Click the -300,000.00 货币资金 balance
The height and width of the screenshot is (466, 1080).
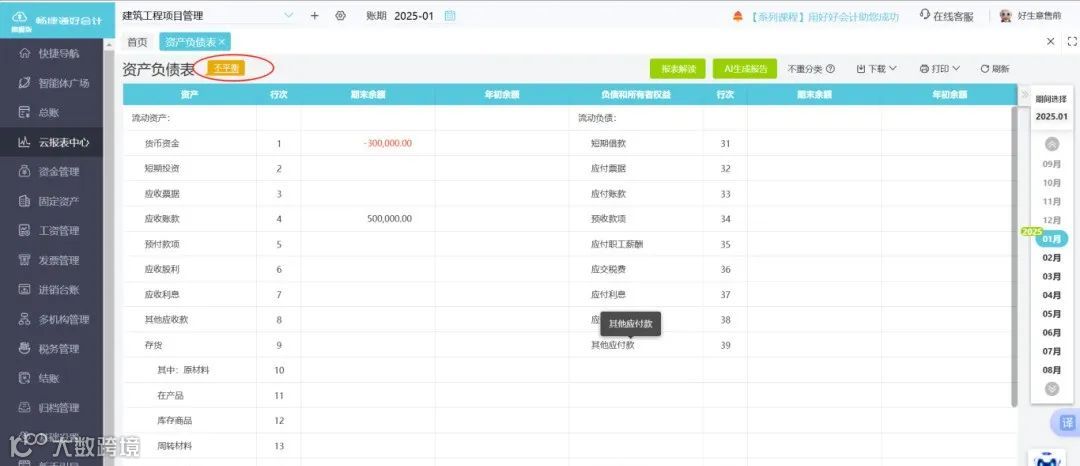click(x=388, y=143)
